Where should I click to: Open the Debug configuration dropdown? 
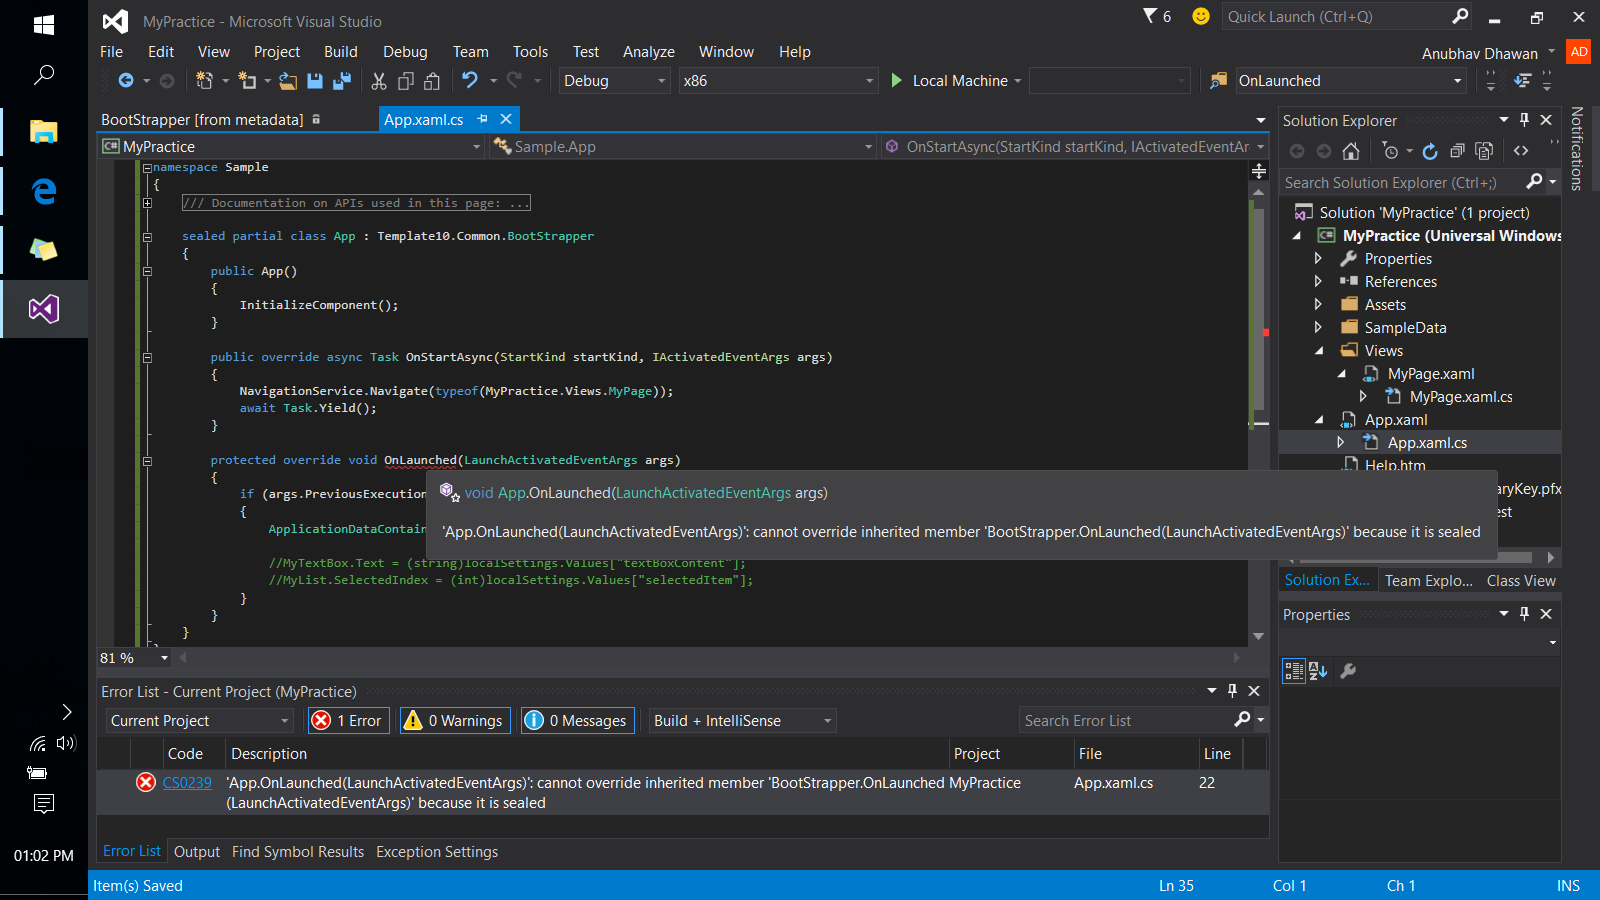614,81
